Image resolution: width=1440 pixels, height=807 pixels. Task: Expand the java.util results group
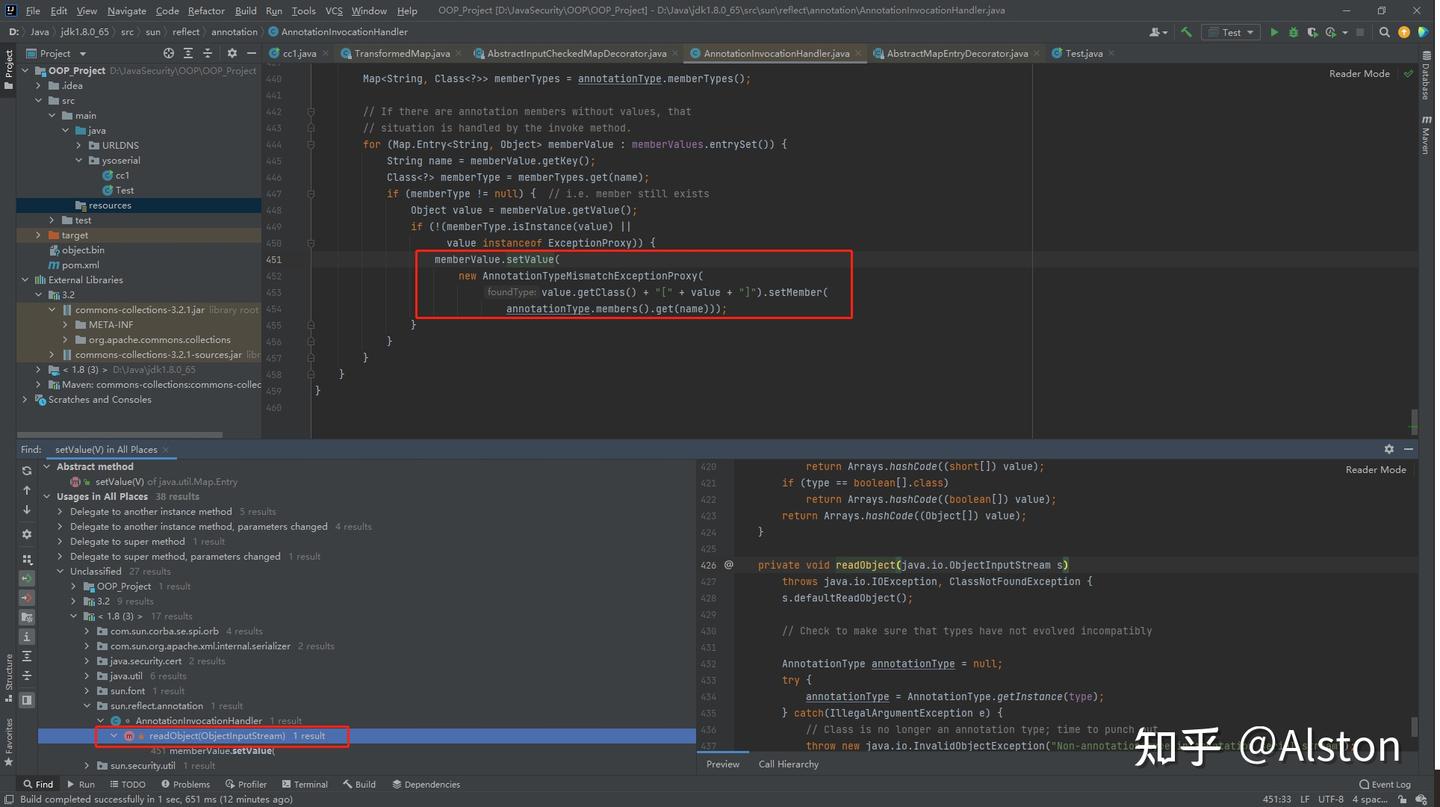[87, 676]
